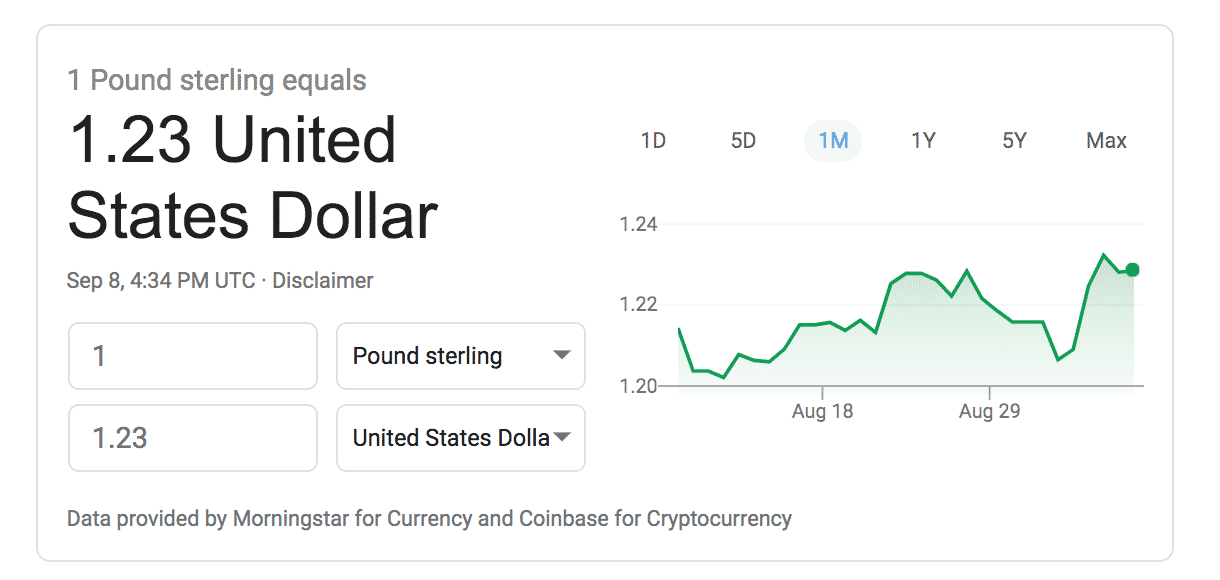Expand the United States Dollar dropdown

(x=461, y=438)
